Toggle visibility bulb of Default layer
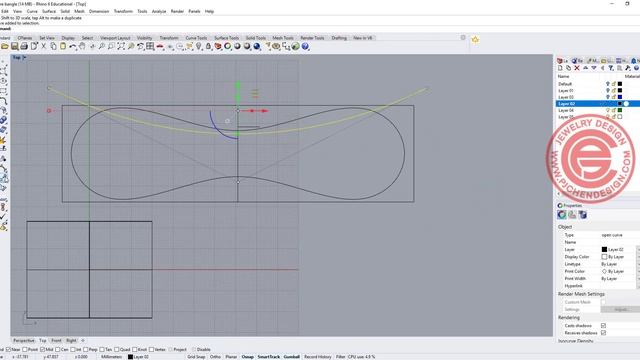 pos(608,84)
